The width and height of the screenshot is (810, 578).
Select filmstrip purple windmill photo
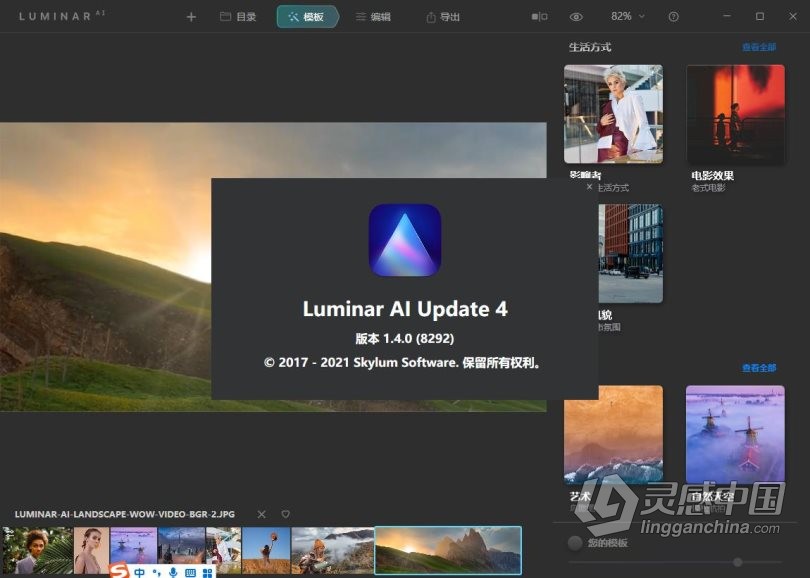click(133, 545)
